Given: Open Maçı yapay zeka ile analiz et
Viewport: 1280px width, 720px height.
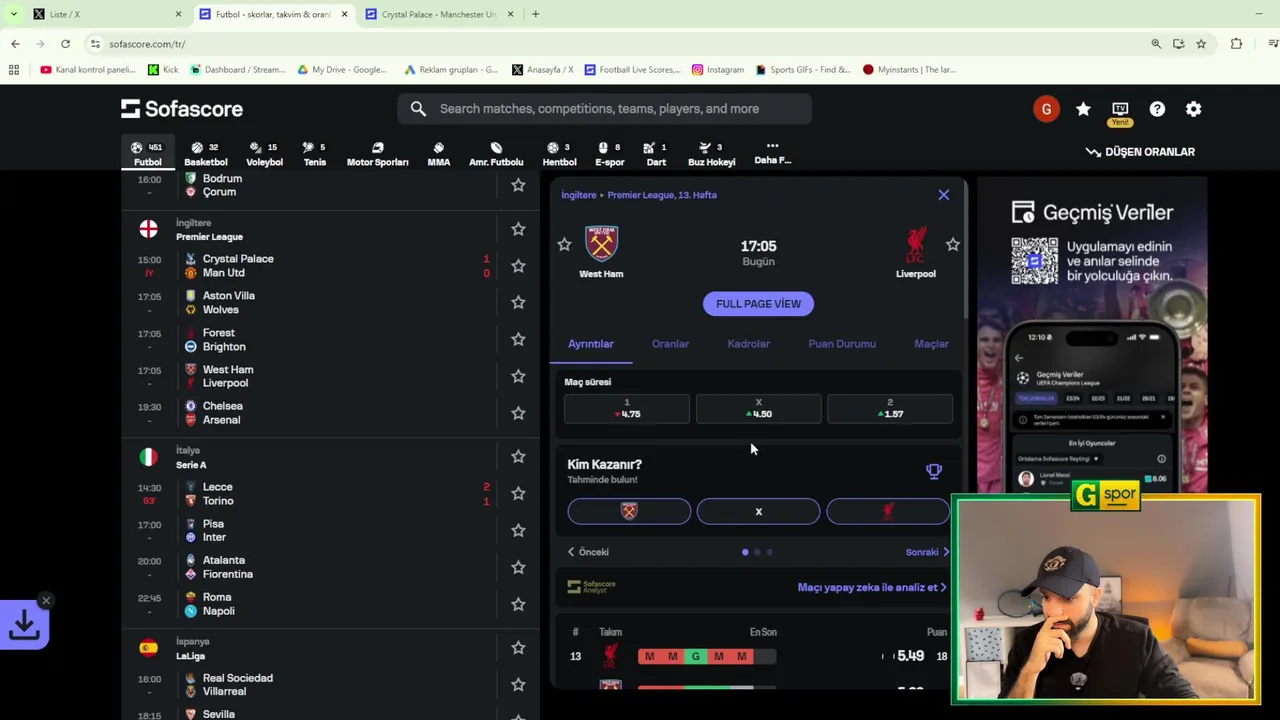Looking at the screenshot, I should [872, 588].
